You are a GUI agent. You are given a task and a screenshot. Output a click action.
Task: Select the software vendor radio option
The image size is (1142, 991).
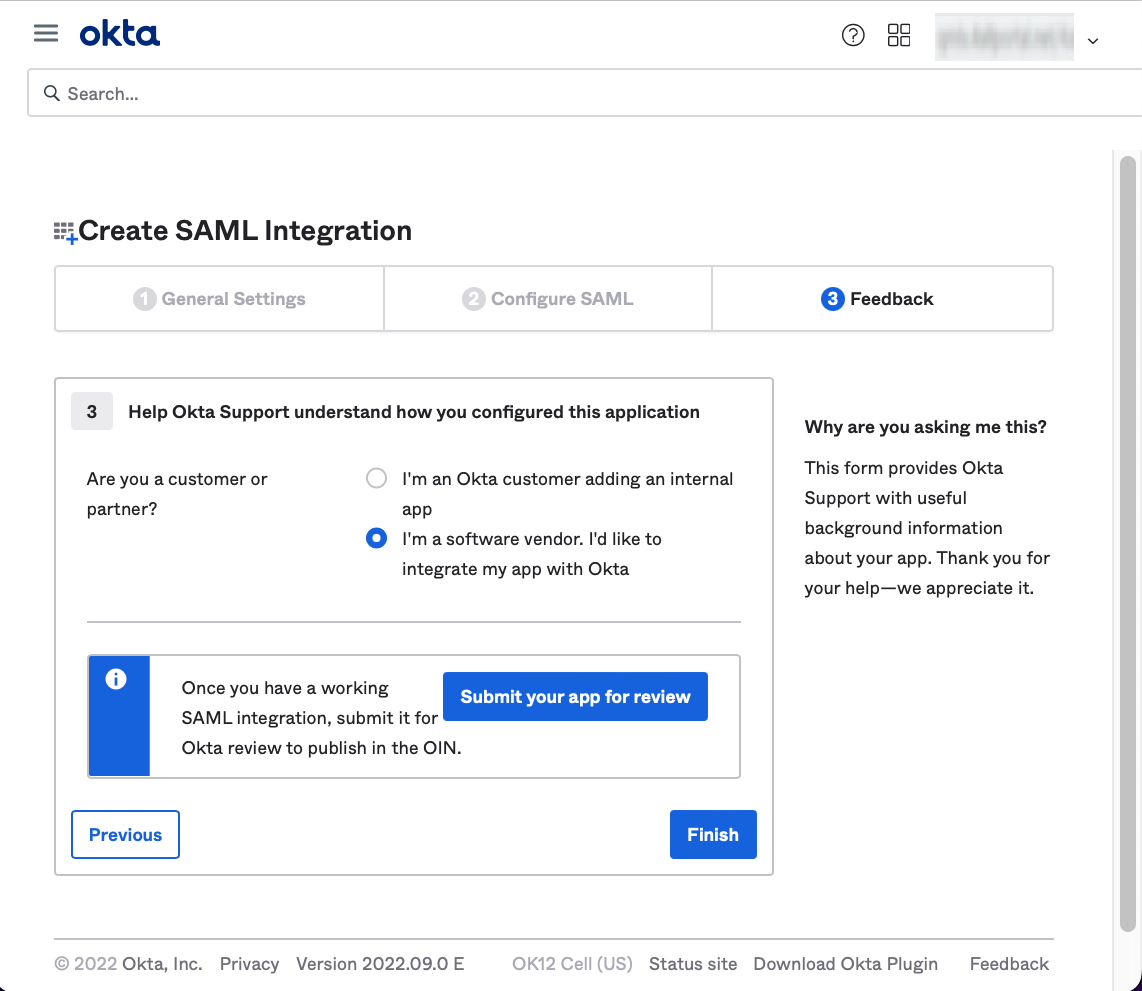tap(377, 538)
